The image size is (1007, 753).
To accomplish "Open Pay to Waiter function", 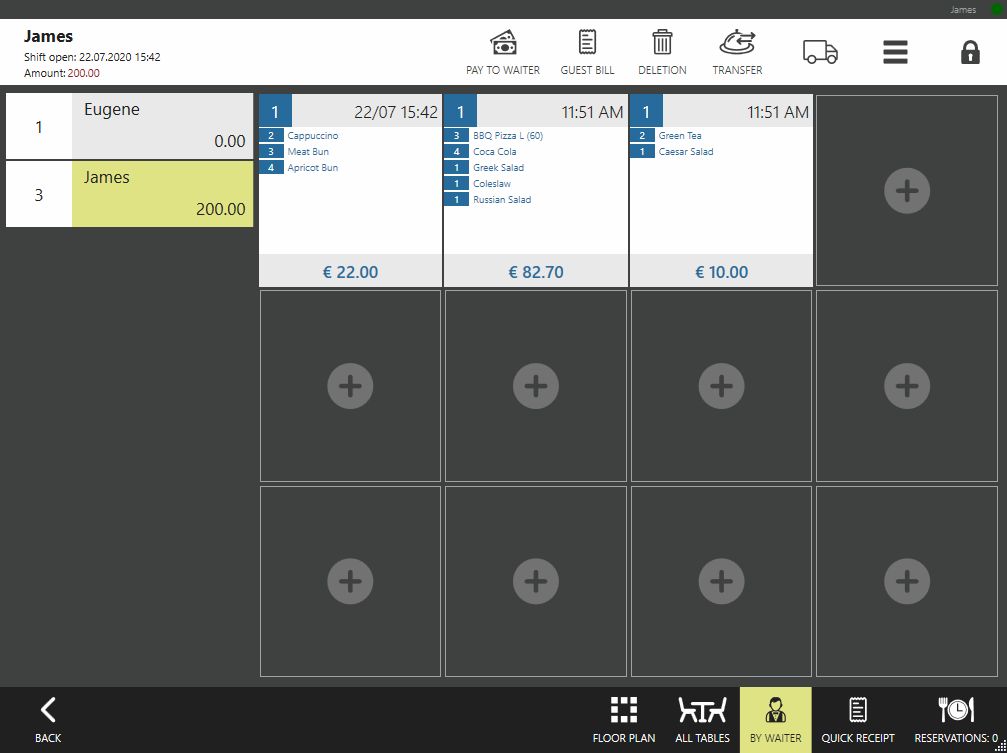I will [502, 52].
